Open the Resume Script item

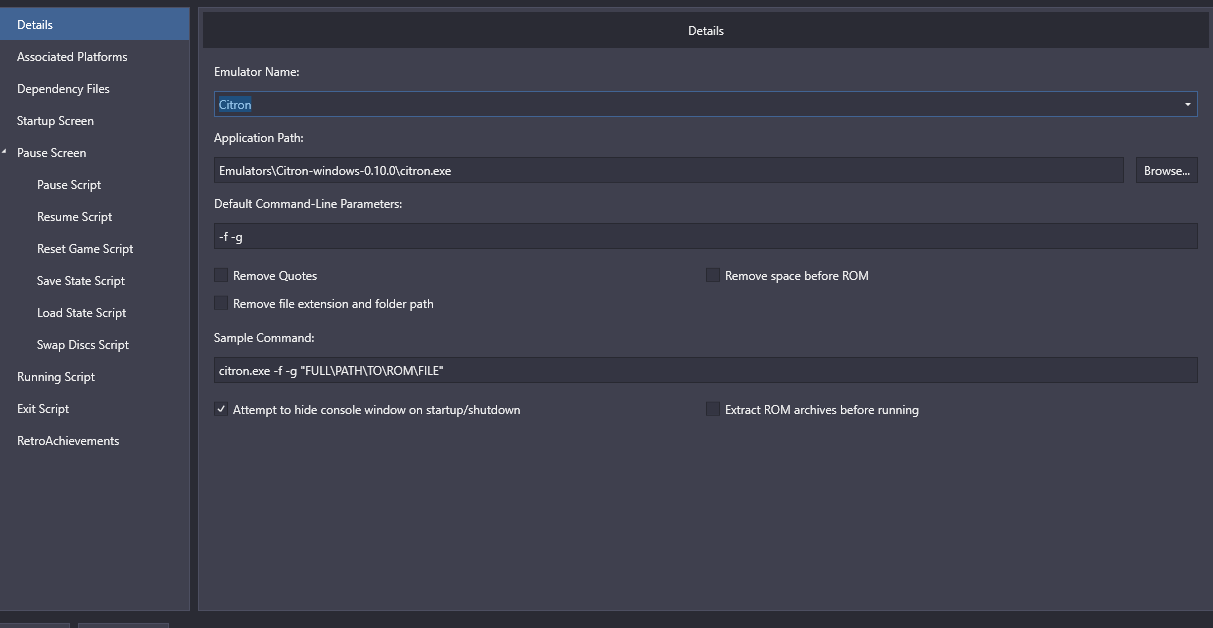pyautogui.click(x=74, y=217)
